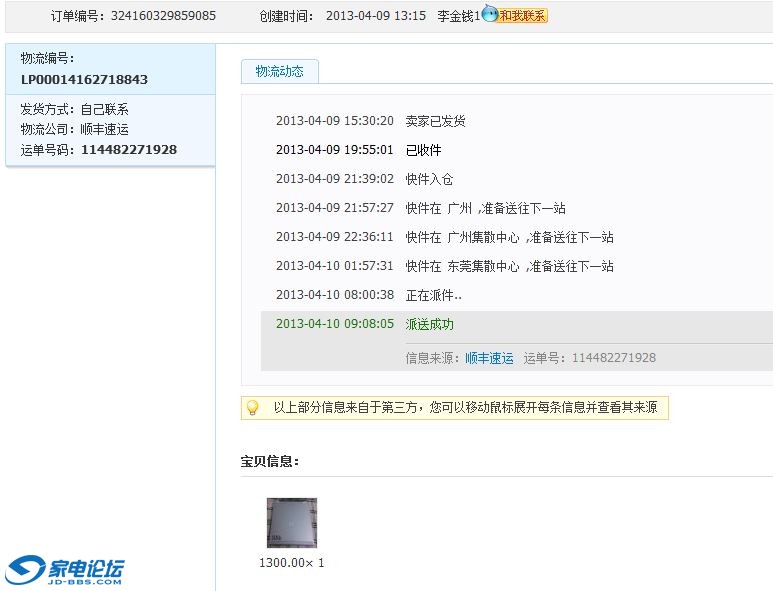Switch to the 物流动态 tab
This screenshot has height=591, width=773.
pyautogui.click(x=279, y=71)
